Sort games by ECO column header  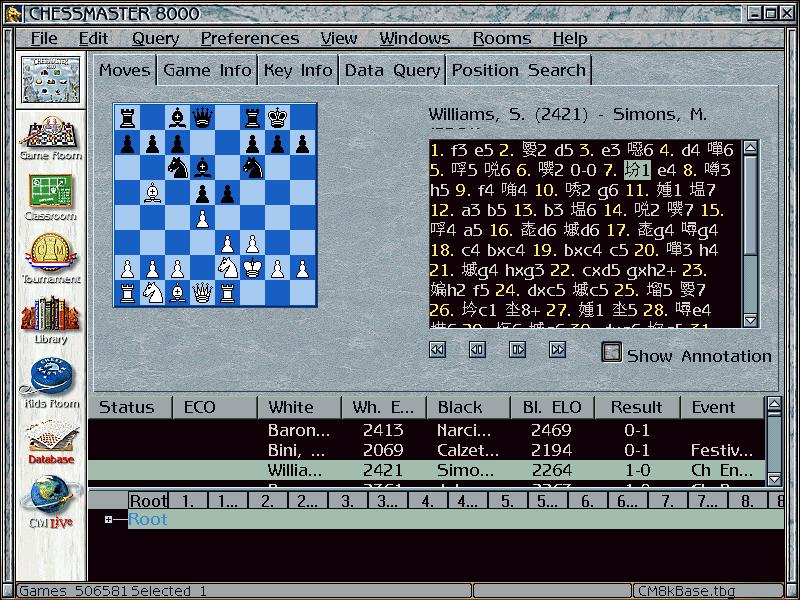(x=214, y=407)
